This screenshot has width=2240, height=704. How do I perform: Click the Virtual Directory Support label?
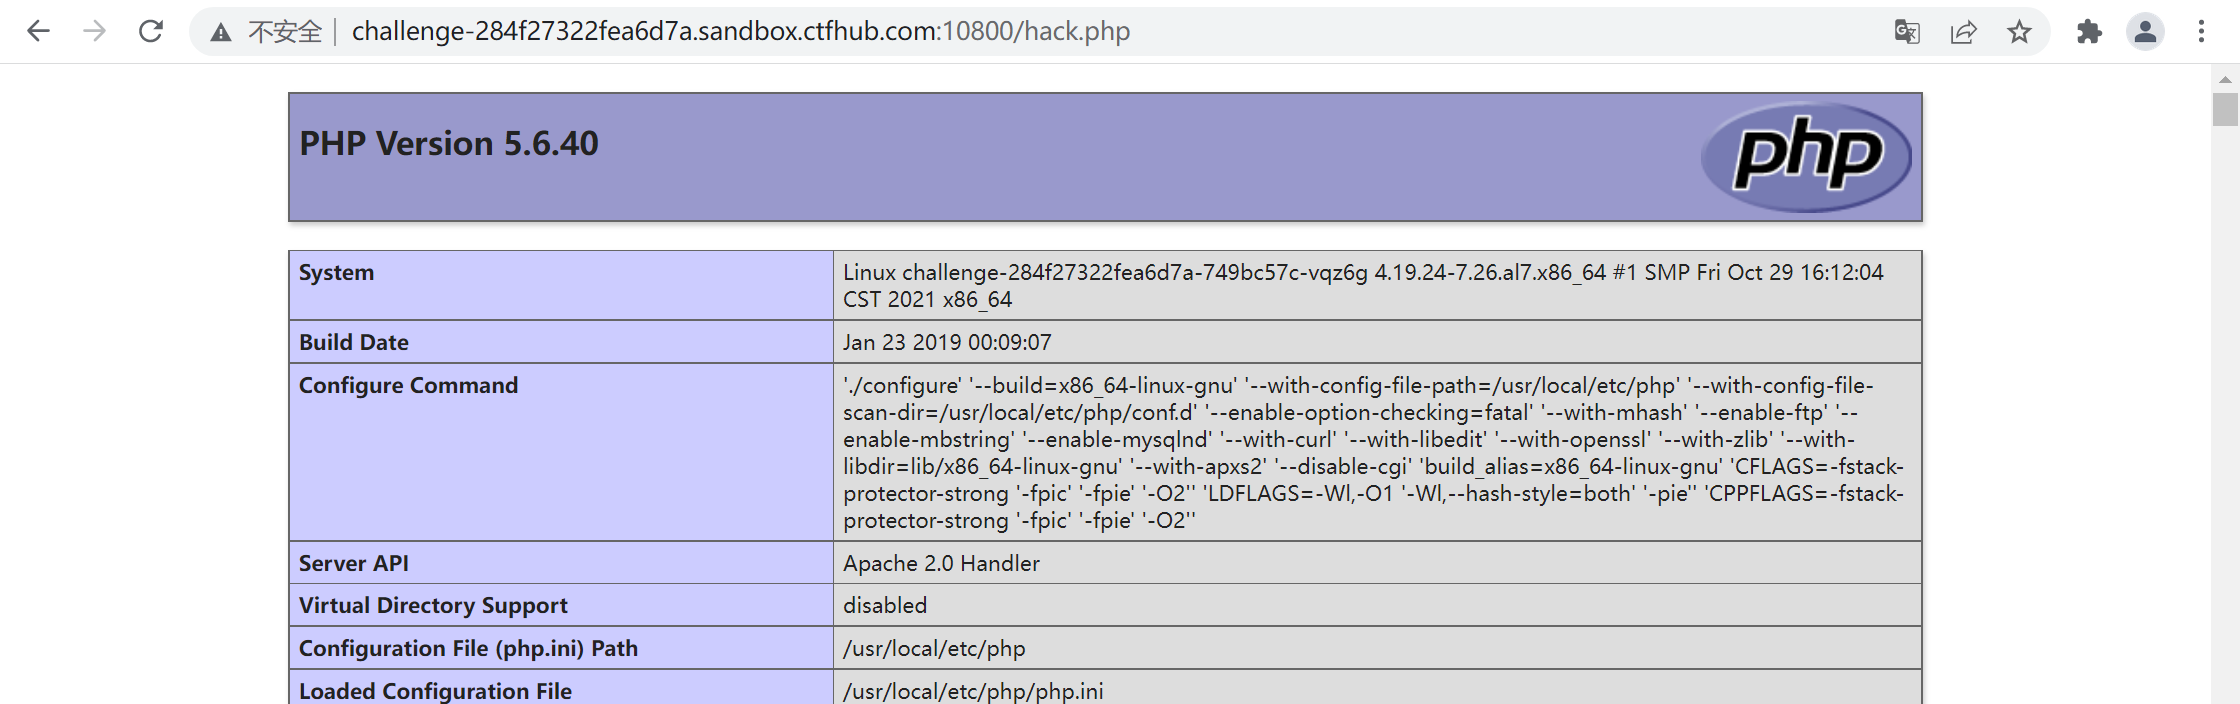pos(433,605)
